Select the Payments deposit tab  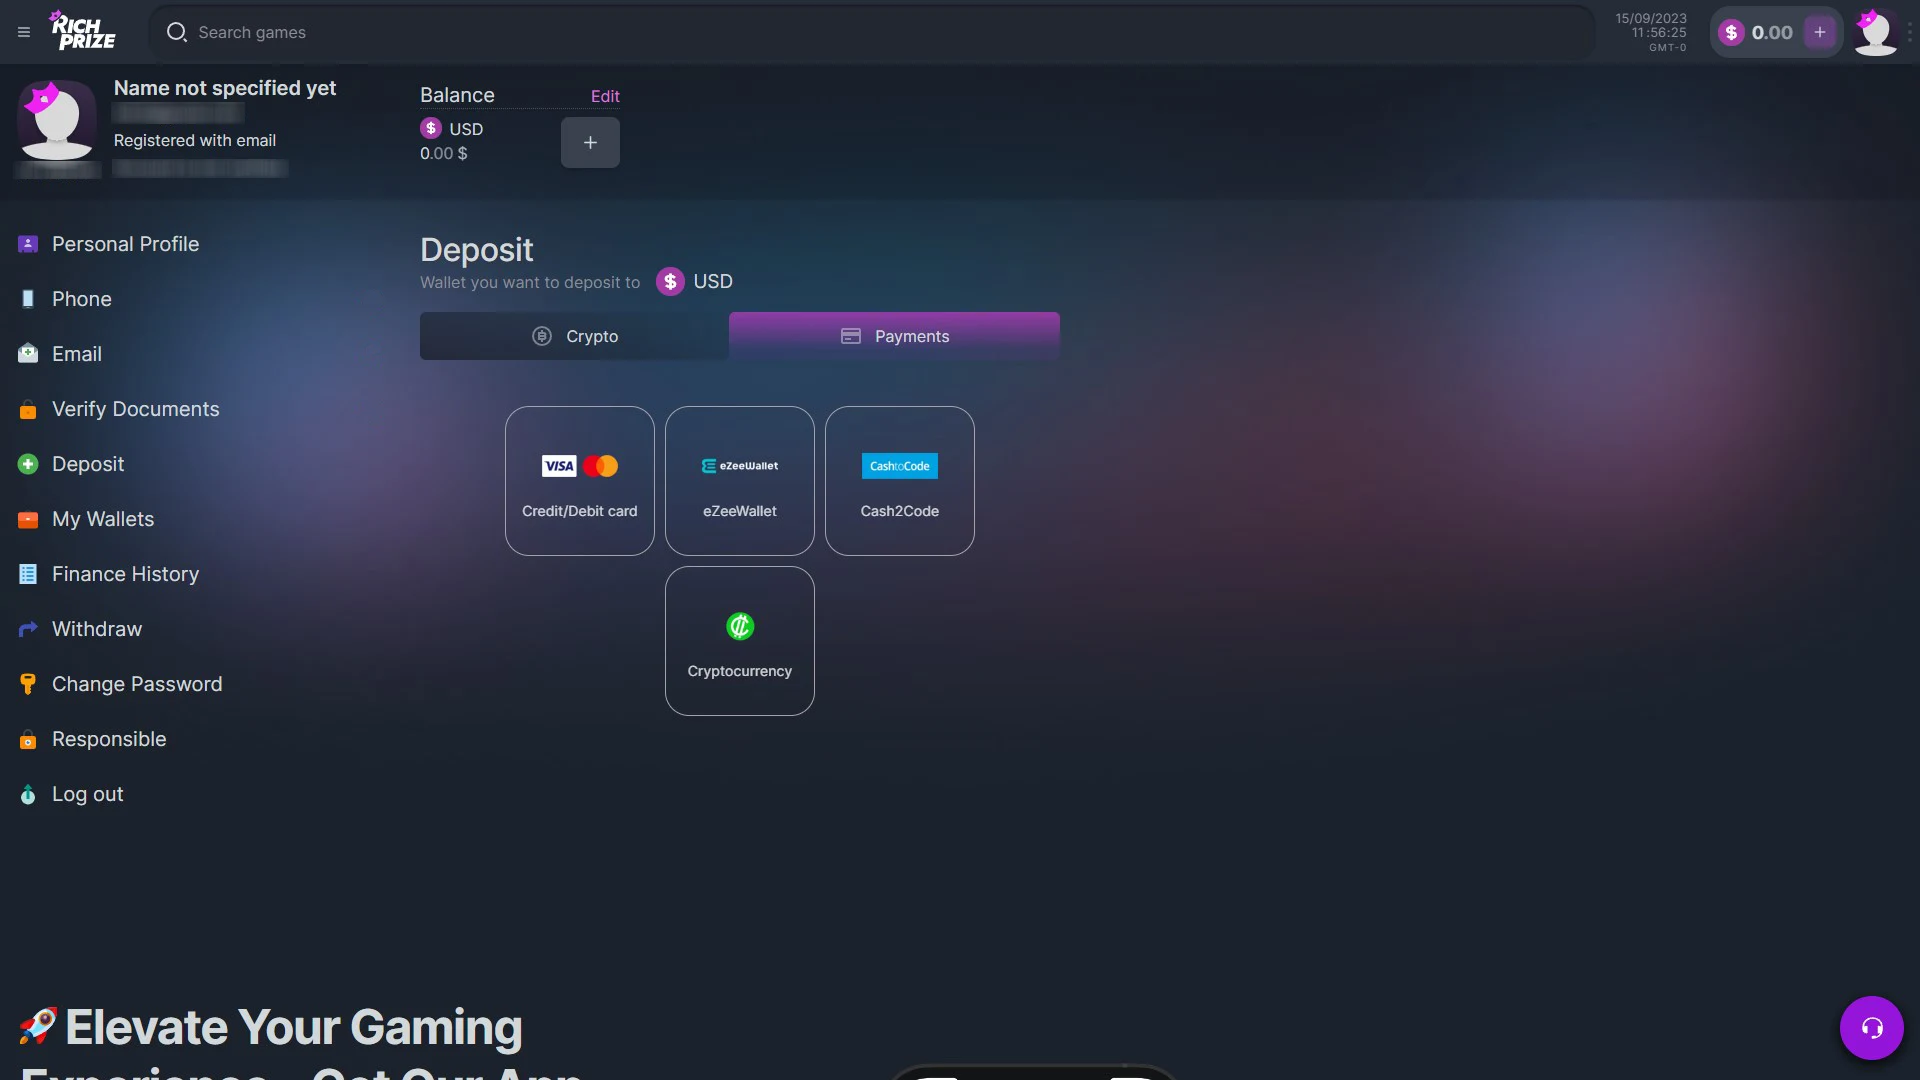[x=894, y=335]
